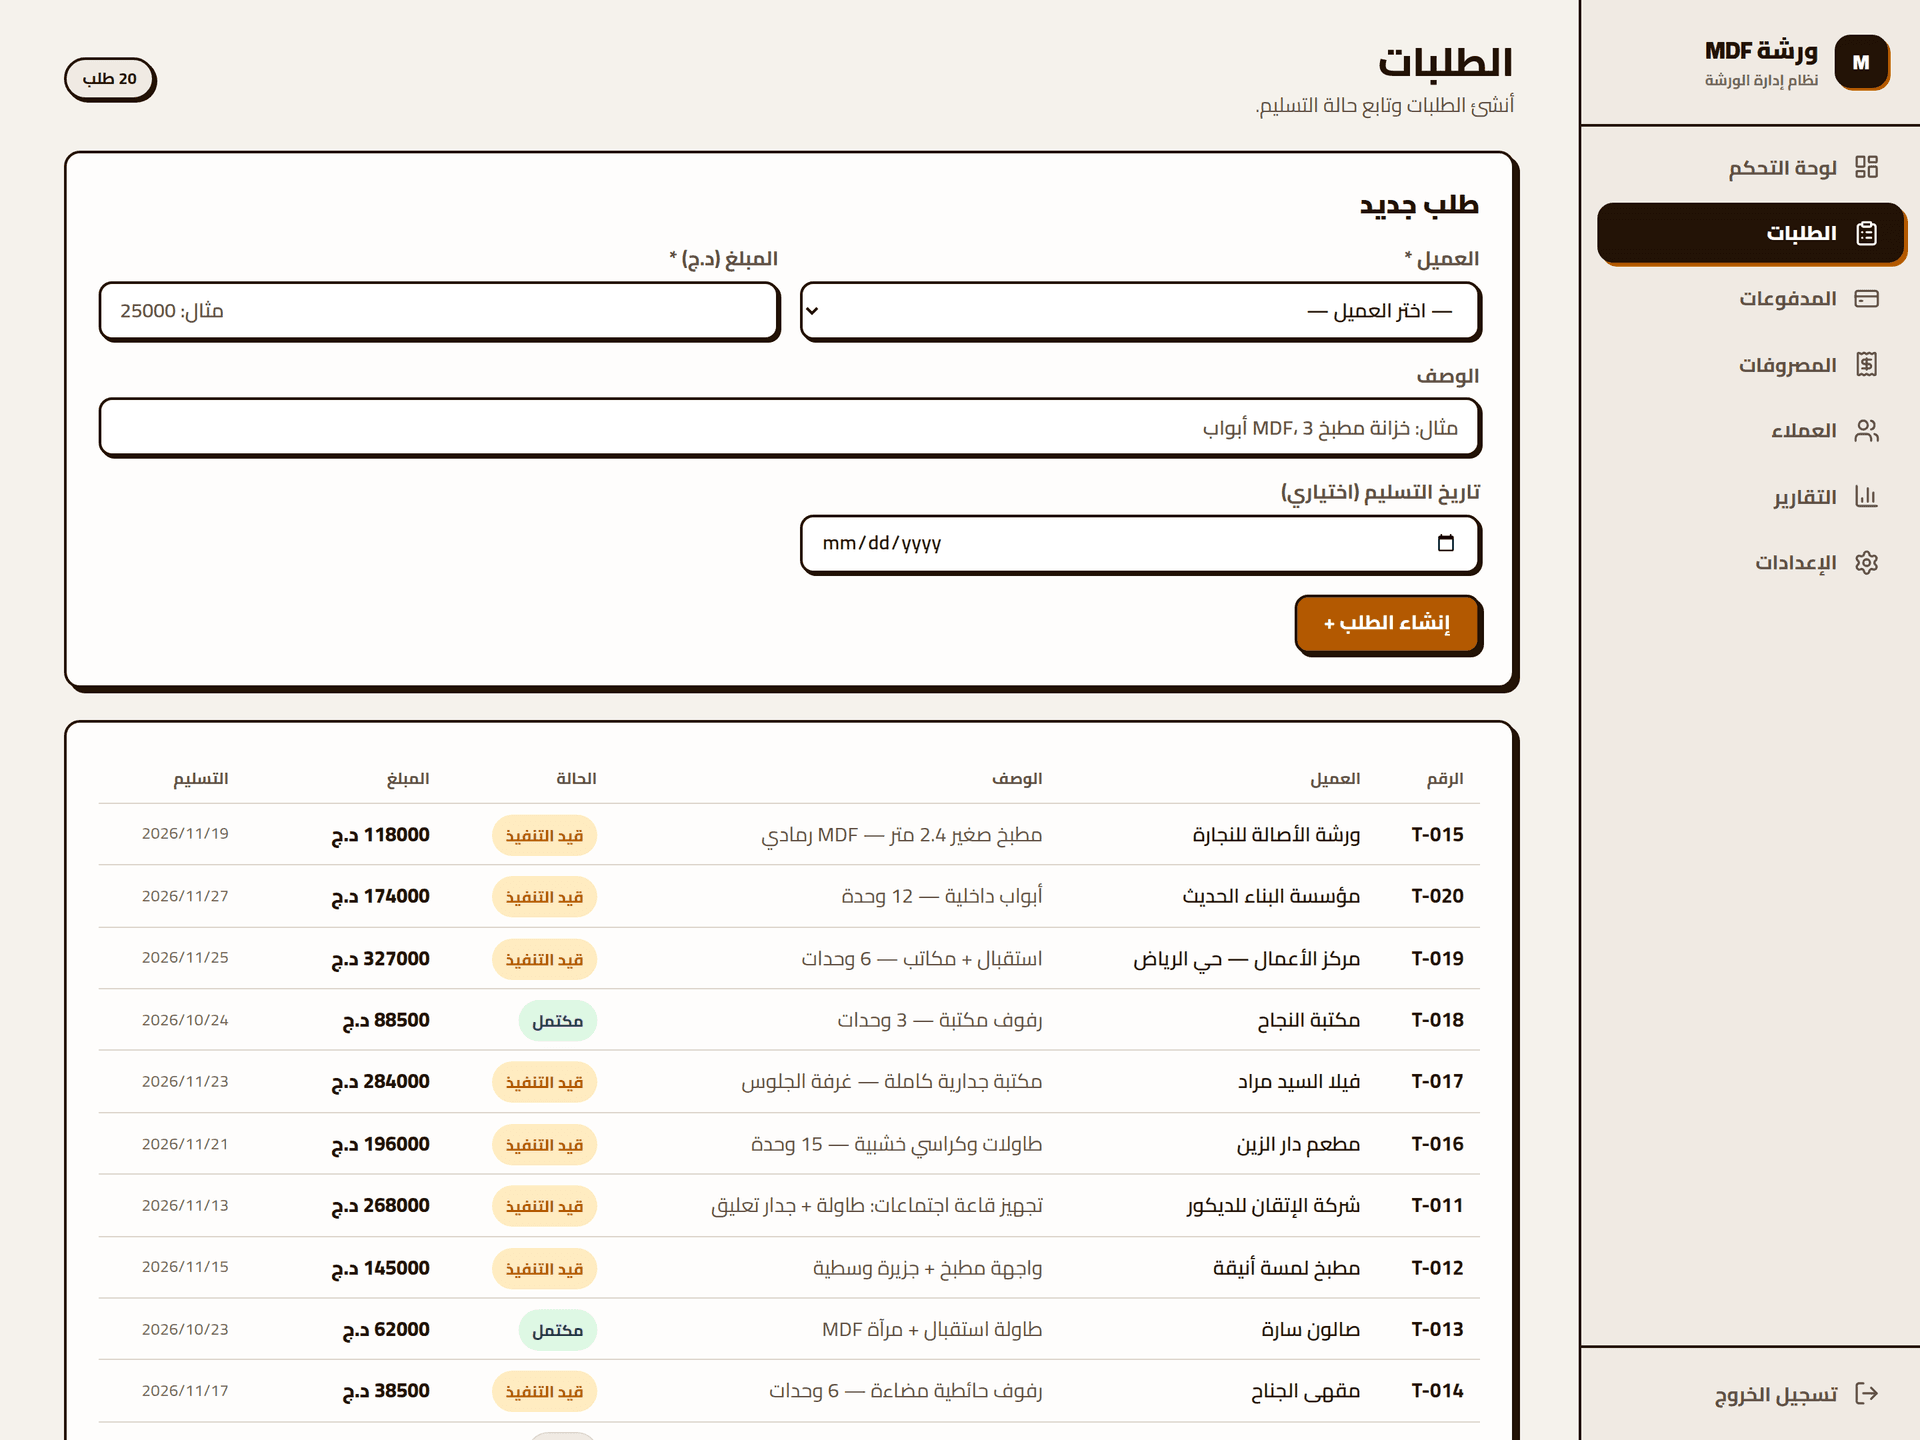Viewport: 1920px width, 1440px height.
Task: Click the M workshop logo badge
Action: tap(1861, 62)
